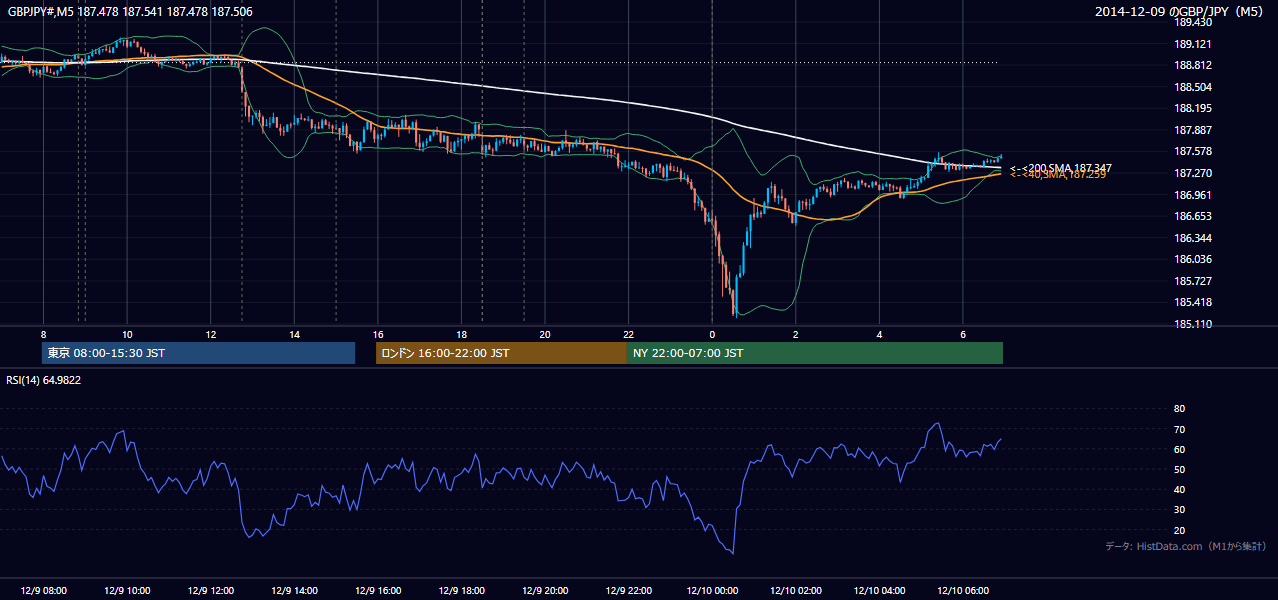
Task: Click the RSI 20 level label
Action: coord(1179,530)
